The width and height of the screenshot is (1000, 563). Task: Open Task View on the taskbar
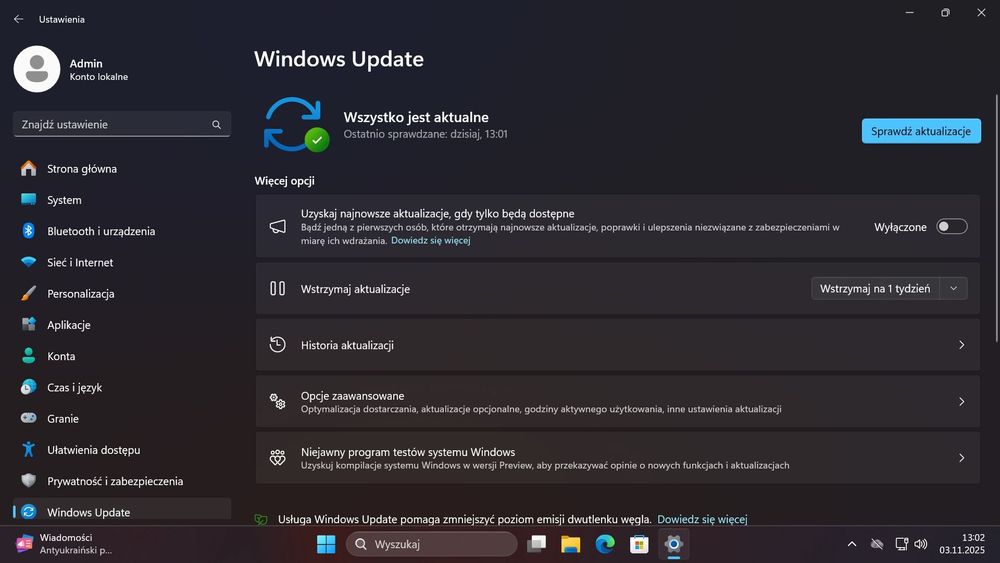coord(536,544)
